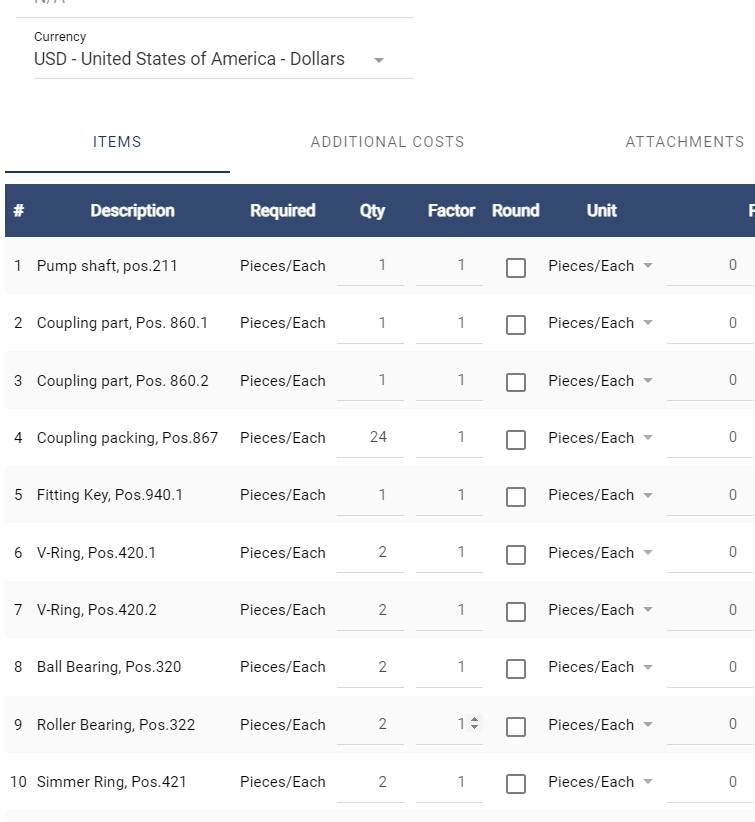Enable Round for Coupling packing, Pos.867

pyautogui.click(x=516, y=440)
